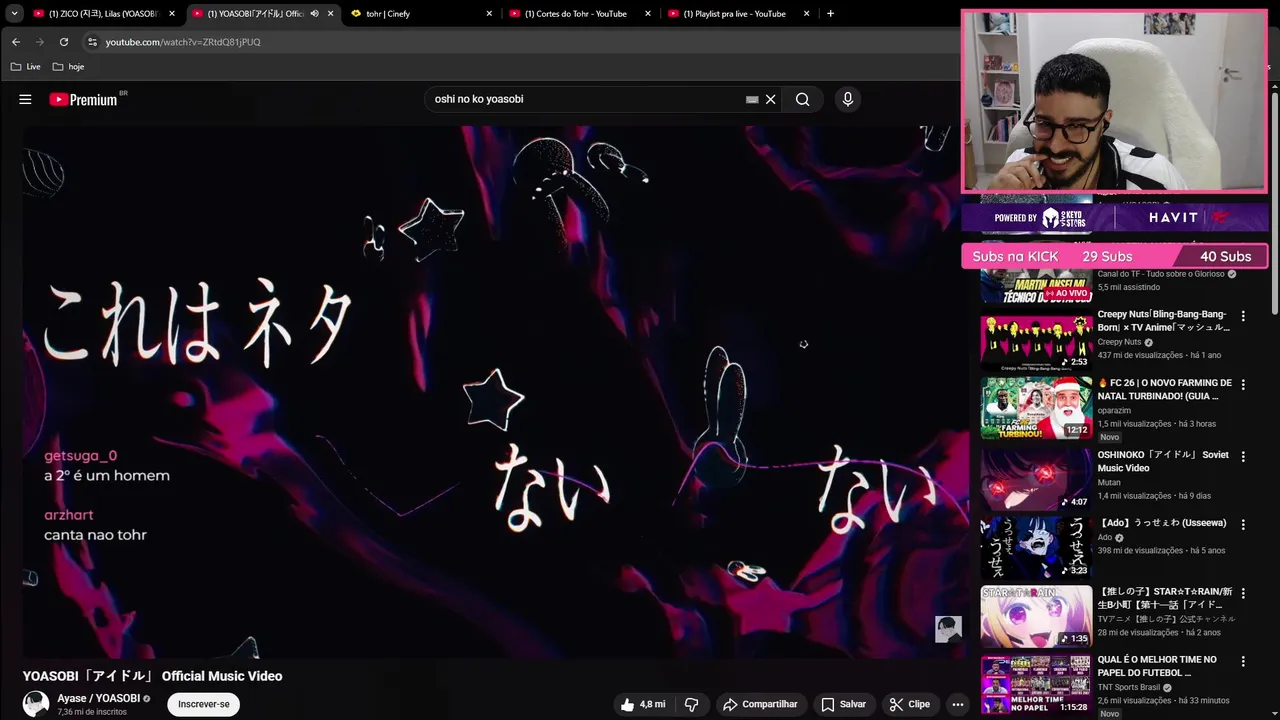Open options menu for Ado Usseewa video
The height and width of the screenshot is (720, 1280).
pos(1243,524)
